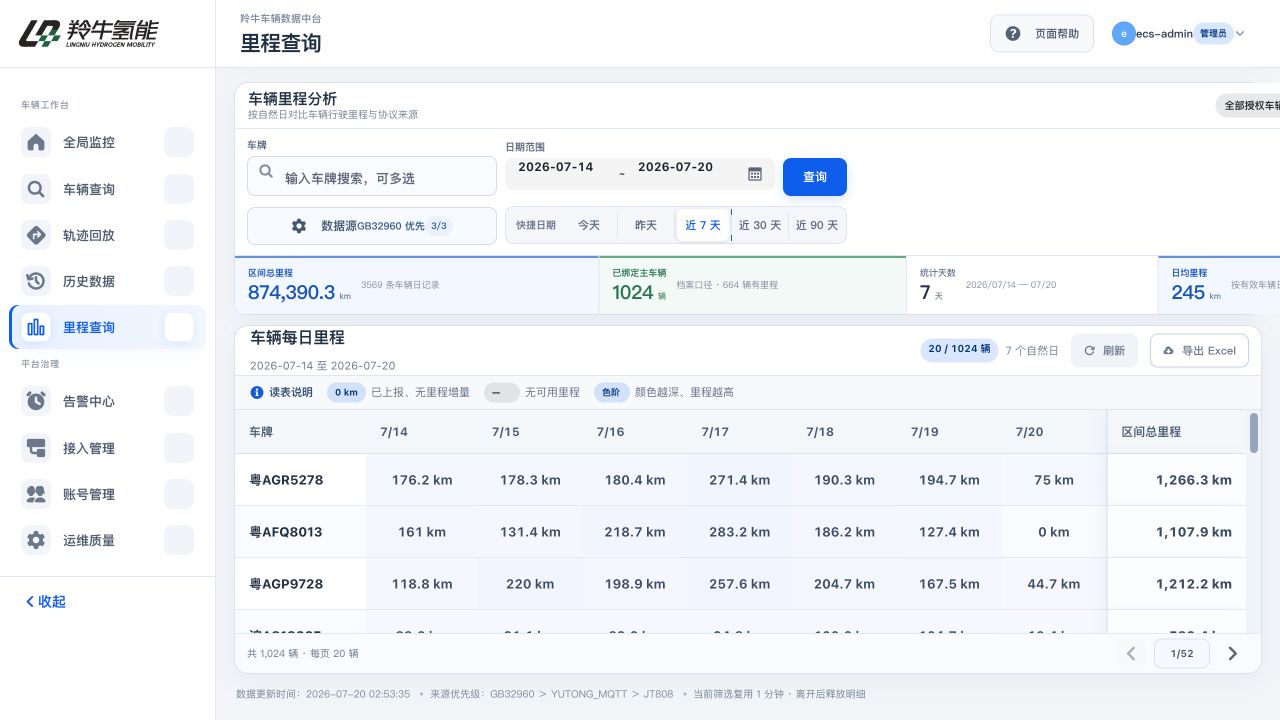
Task: Open the 账号管理 users icon
Action: pyautogui.click(x=36, y=494)
